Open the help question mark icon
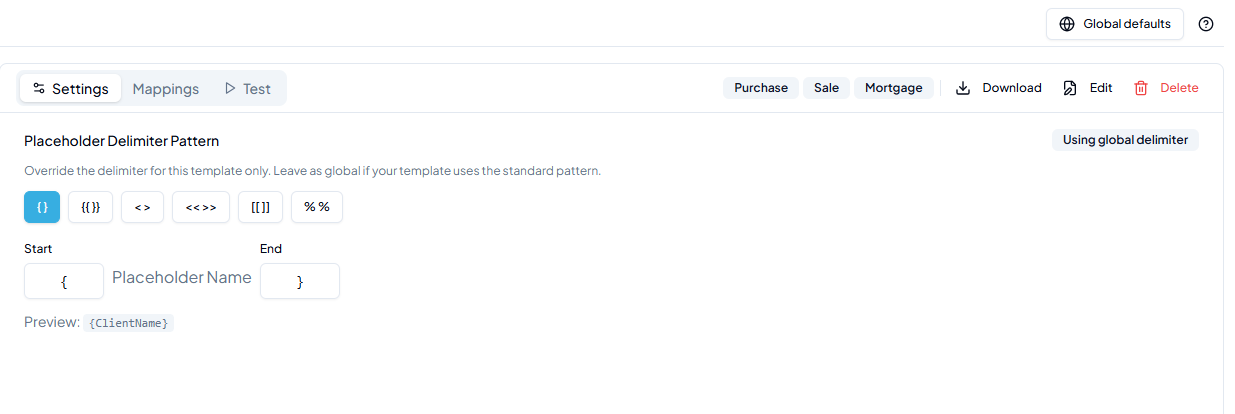The height and width of the screenshot is (414, 1235). point(1206,24)
